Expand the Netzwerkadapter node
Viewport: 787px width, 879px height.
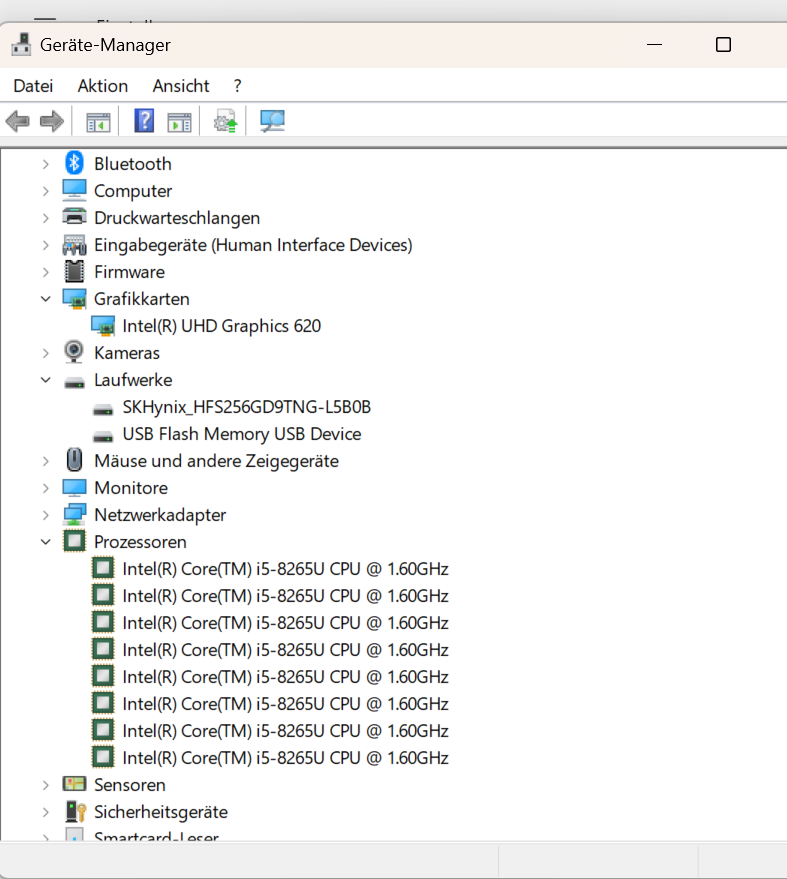click(x=45, y=515)
